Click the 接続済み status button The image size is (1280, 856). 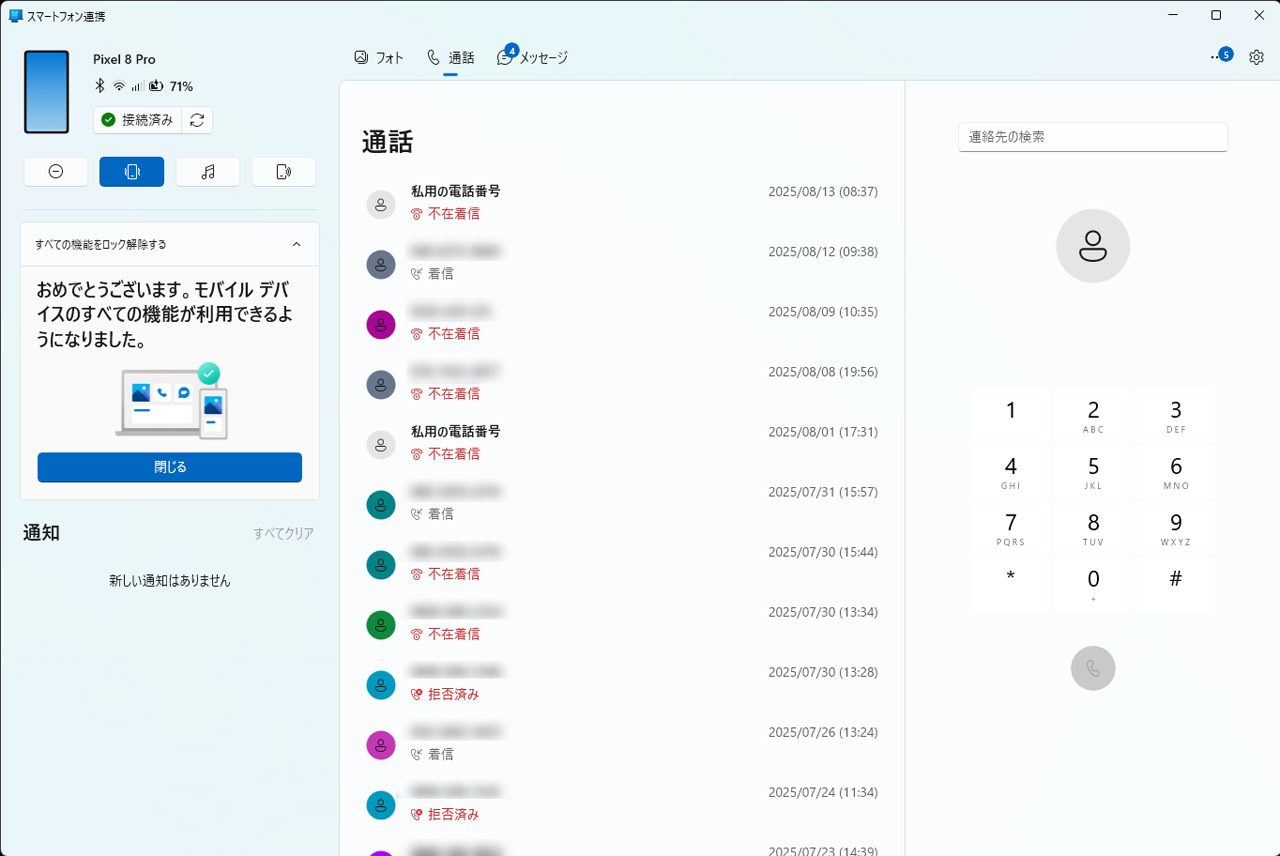click(138, 120)
